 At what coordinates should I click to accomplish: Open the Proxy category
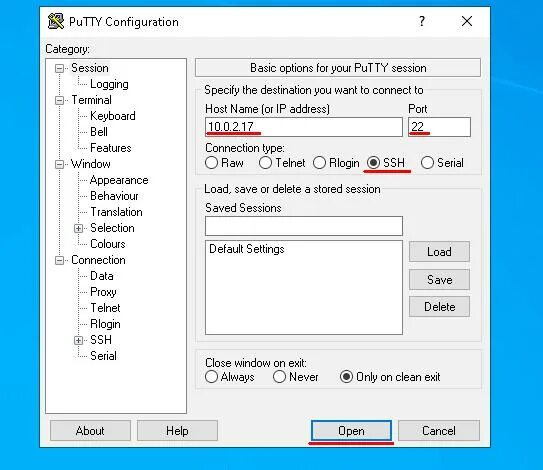(103, 292)
